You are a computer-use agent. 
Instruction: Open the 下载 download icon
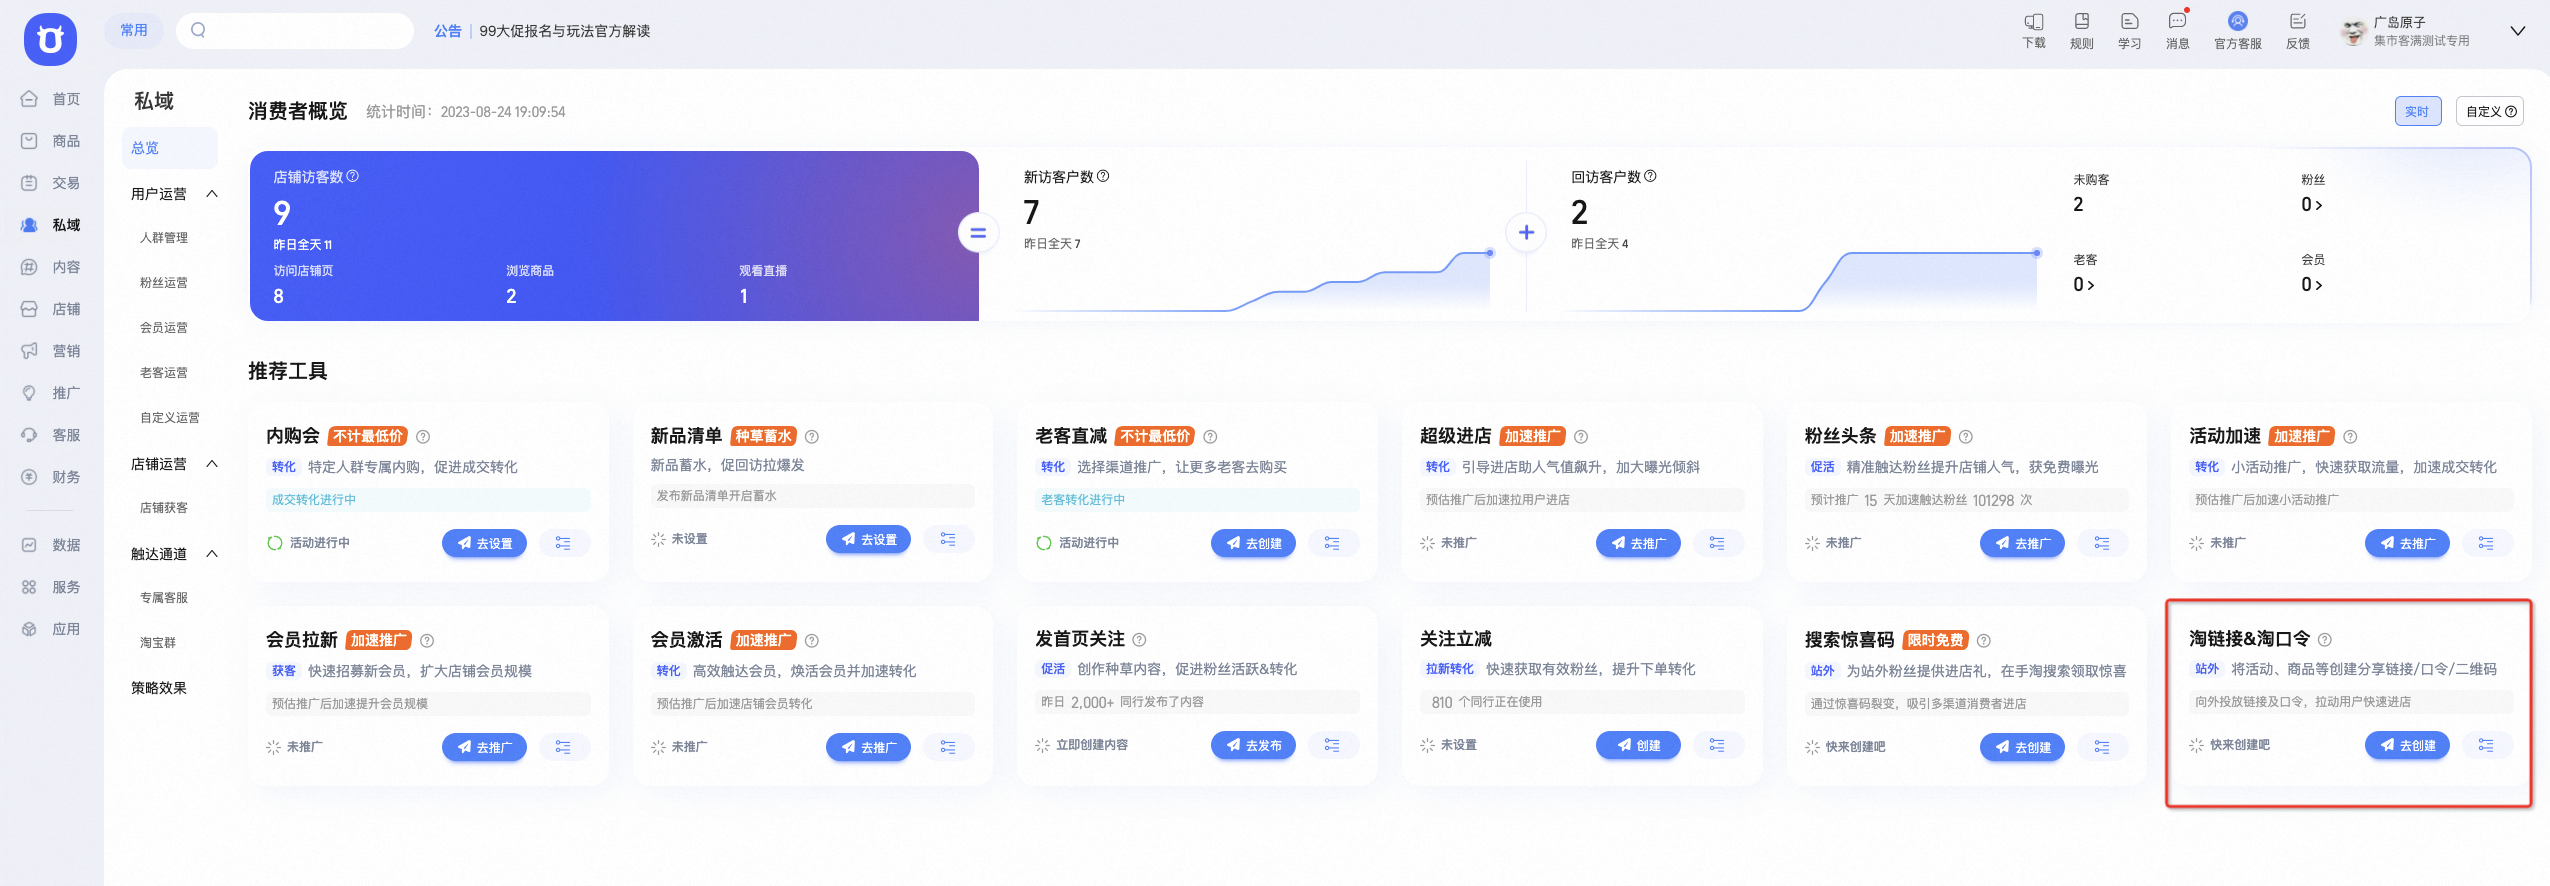pyautogui.click(x=2033, y=30)
